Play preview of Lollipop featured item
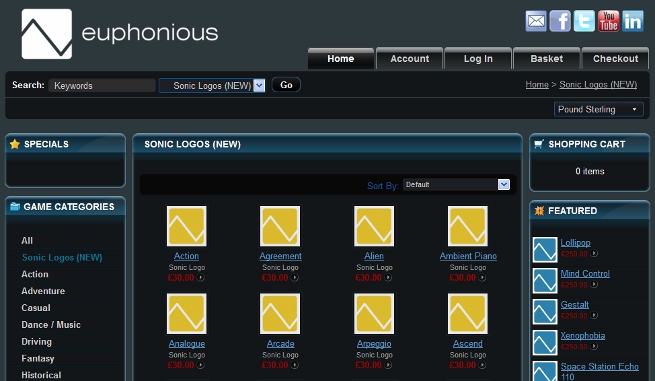 [594, 253]
